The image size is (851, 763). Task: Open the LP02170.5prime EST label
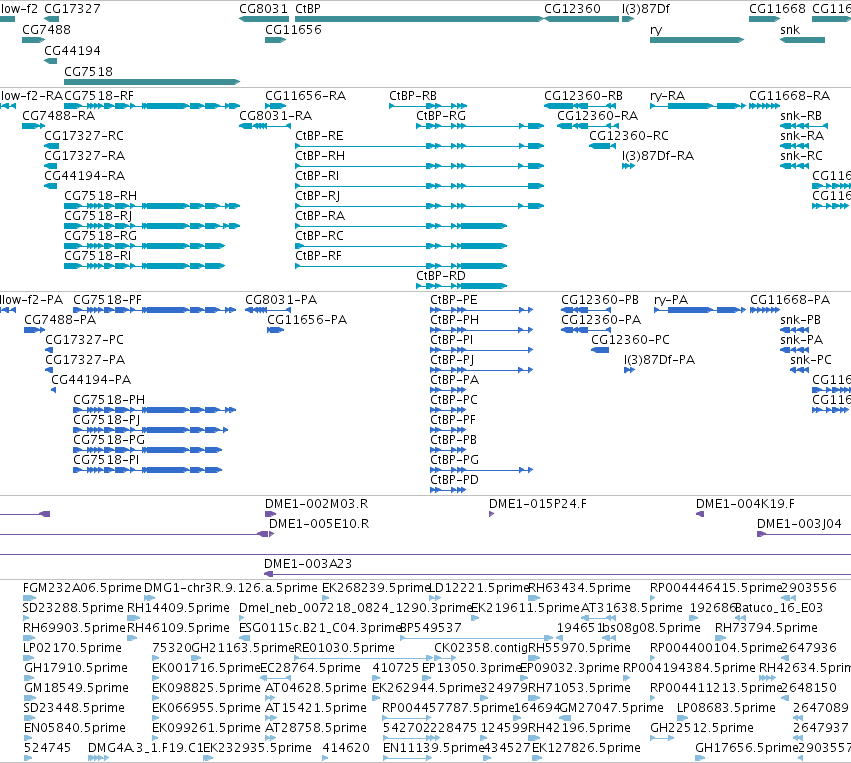coord(72,648)
